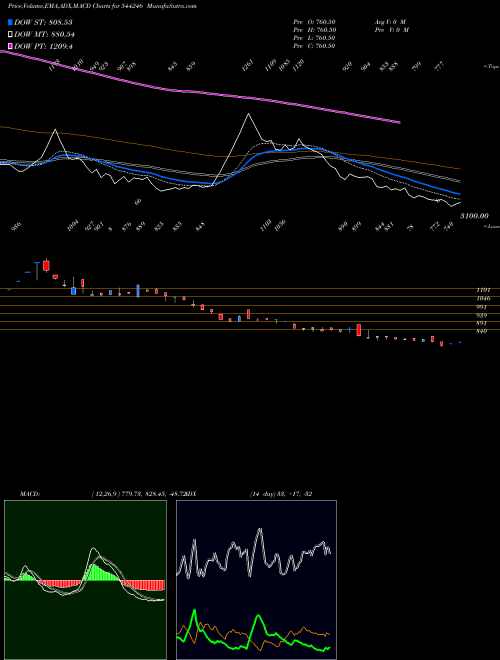
Task: Click the MACD: panel heading
Action: tap(30, 494)
